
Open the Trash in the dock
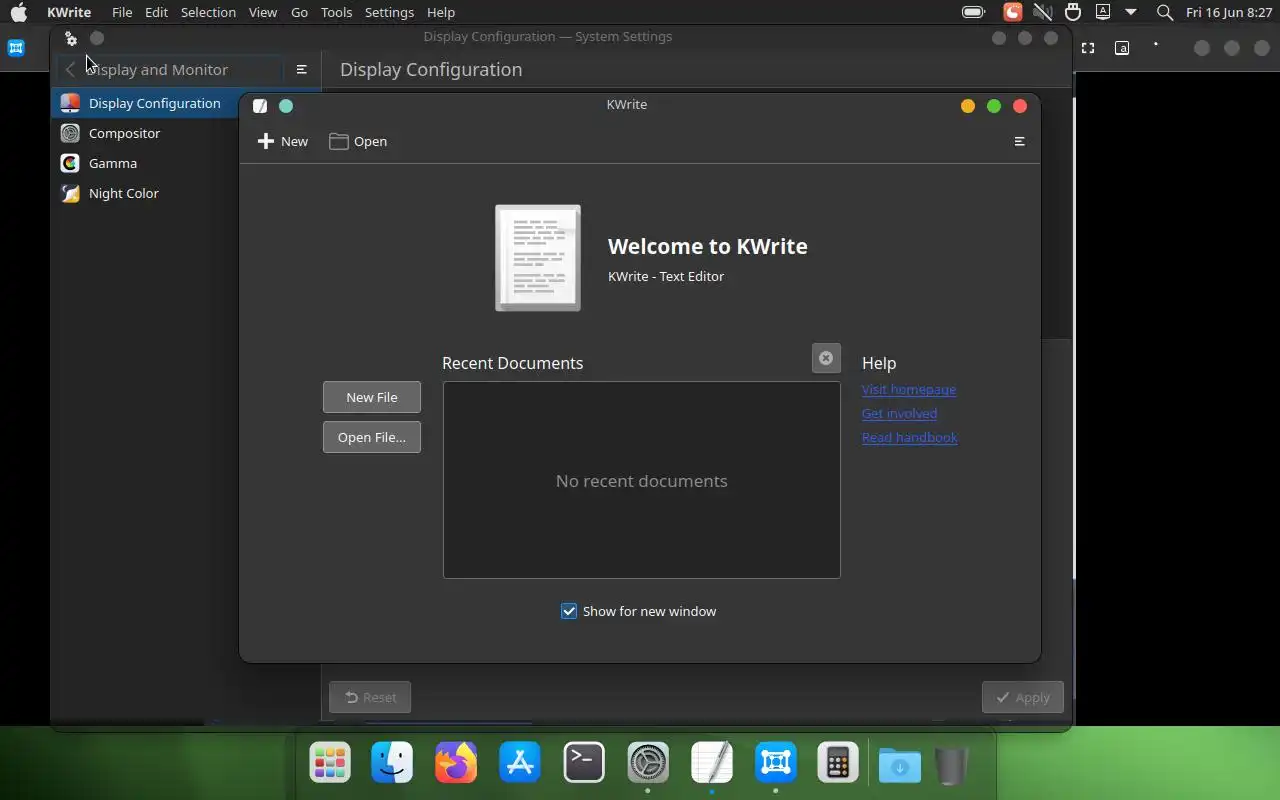coord(951,765)
